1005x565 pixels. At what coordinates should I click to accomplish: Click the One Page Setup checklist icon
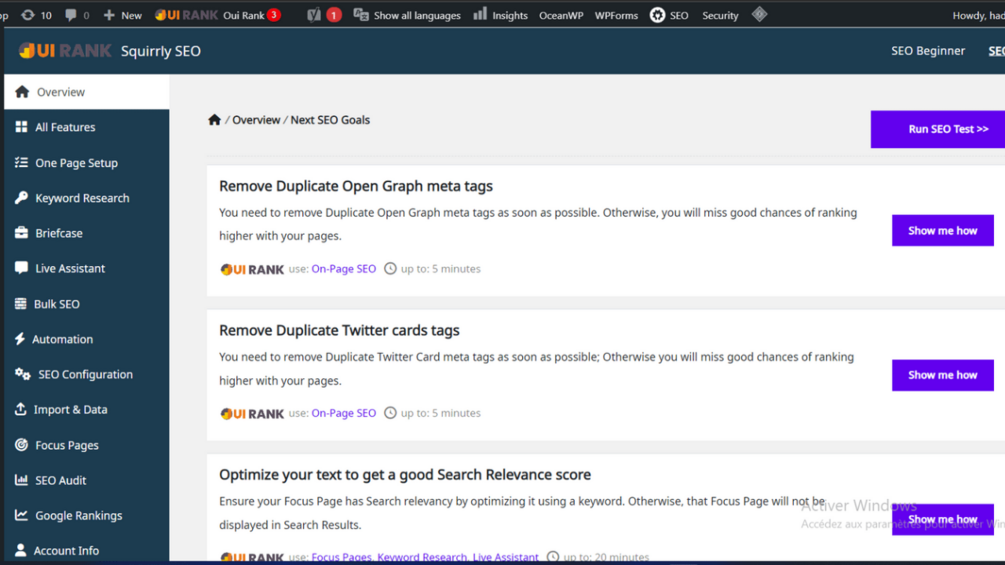(21, 163)
